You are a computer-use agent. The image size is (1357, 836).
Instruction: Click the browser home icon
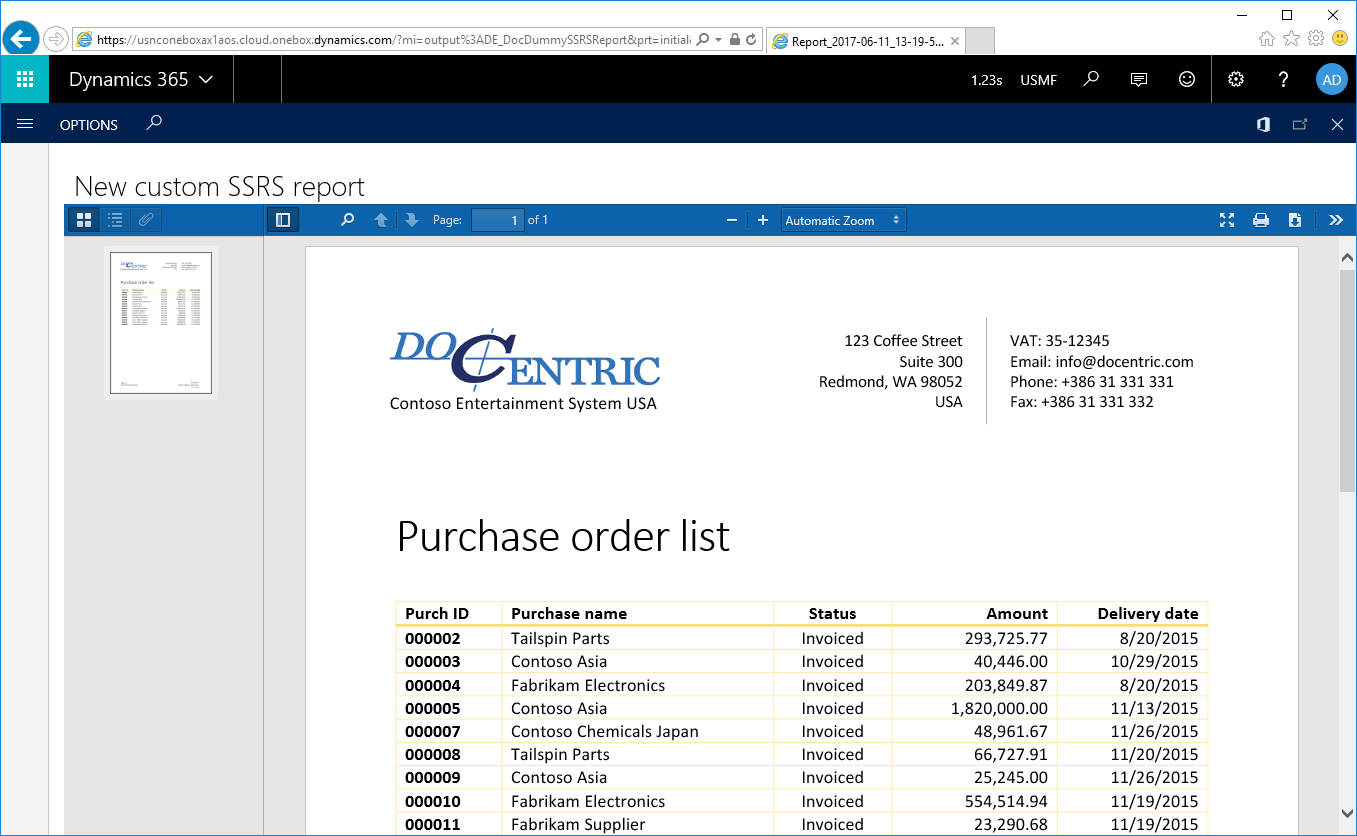click(x=1267, y=38)
